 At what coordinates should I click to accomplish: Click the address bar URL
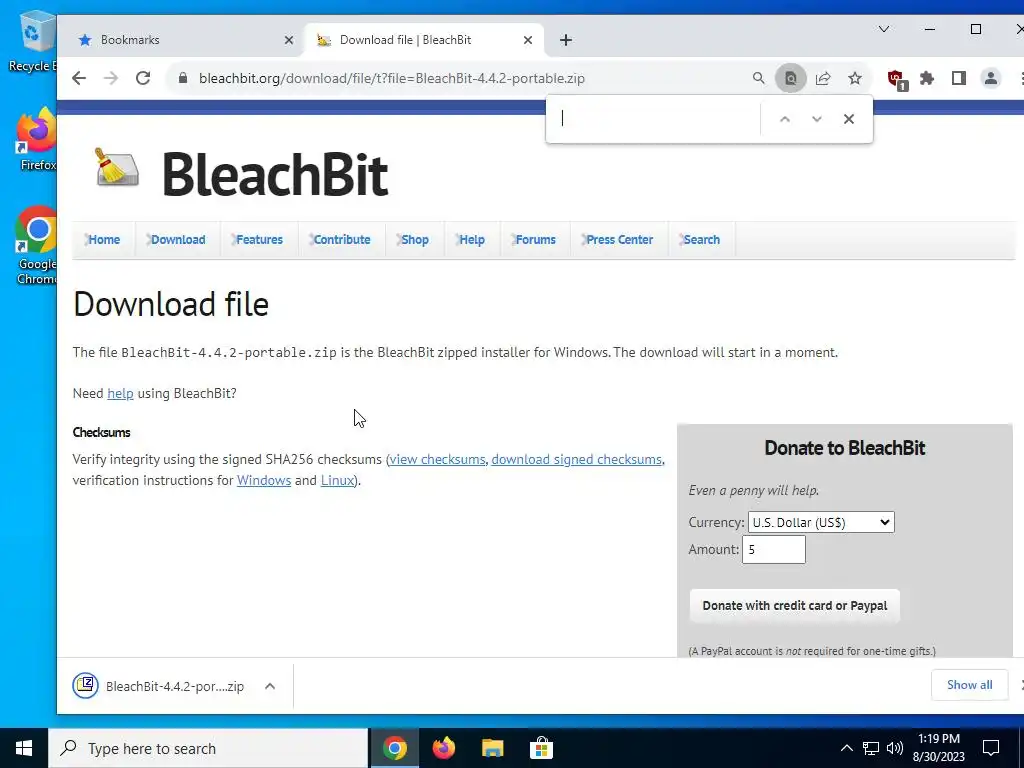[392, 78]
